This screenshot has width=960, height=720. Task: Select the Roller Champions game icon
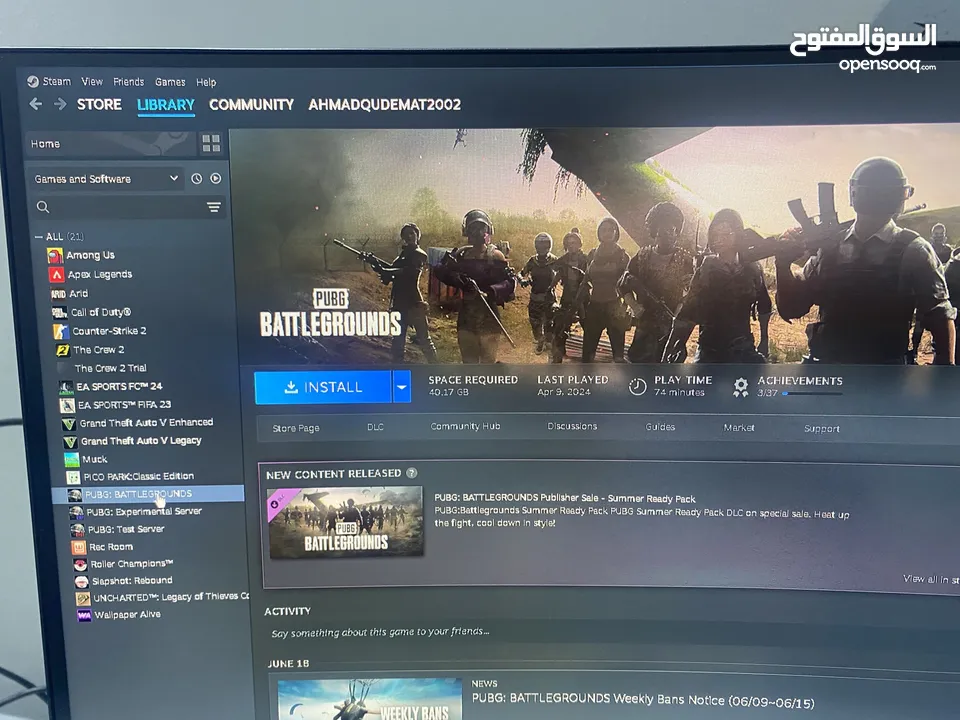point(80,564)
